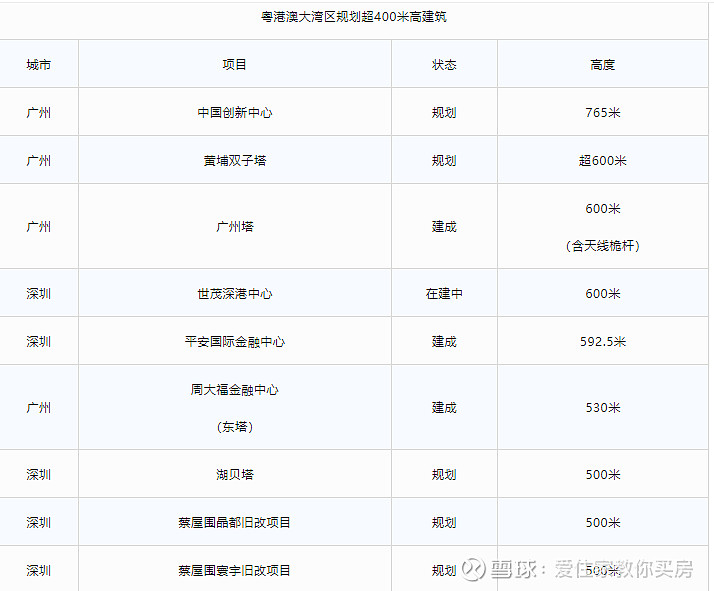Click 500米 in the 湖贝塔 row
The width and height of the screenshot is (714, 591).
click(x=602, y=474)
